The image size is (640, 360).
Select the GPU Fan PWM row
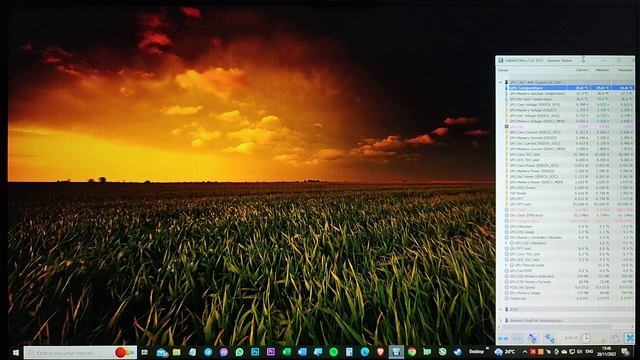[569, 271]
